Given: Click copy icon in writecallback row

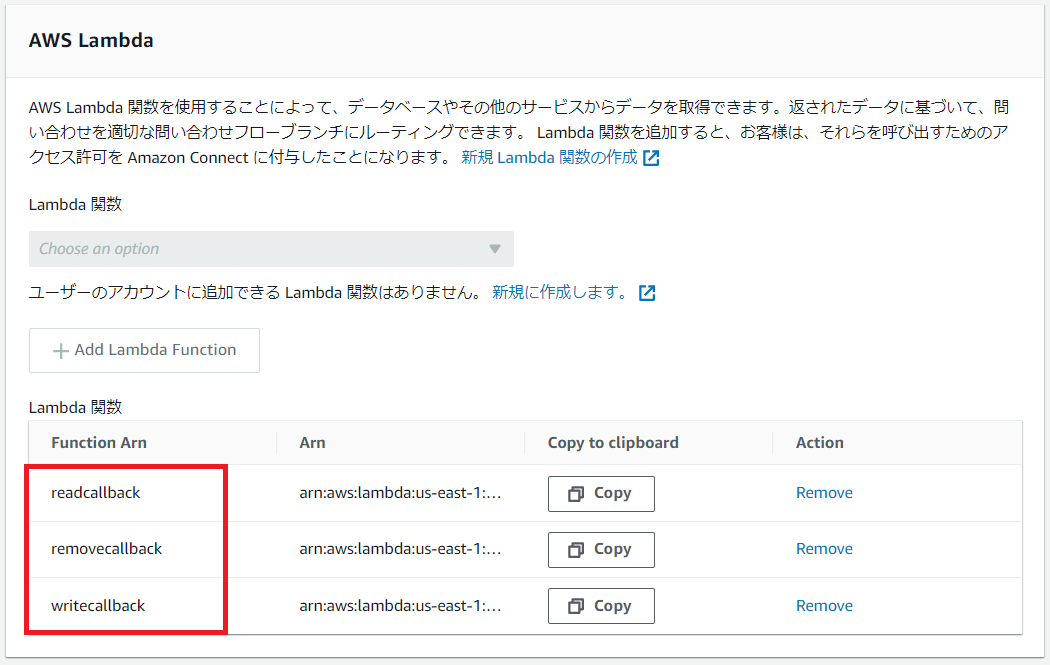Looking at the screenshot, I should [x=576, y=606].
